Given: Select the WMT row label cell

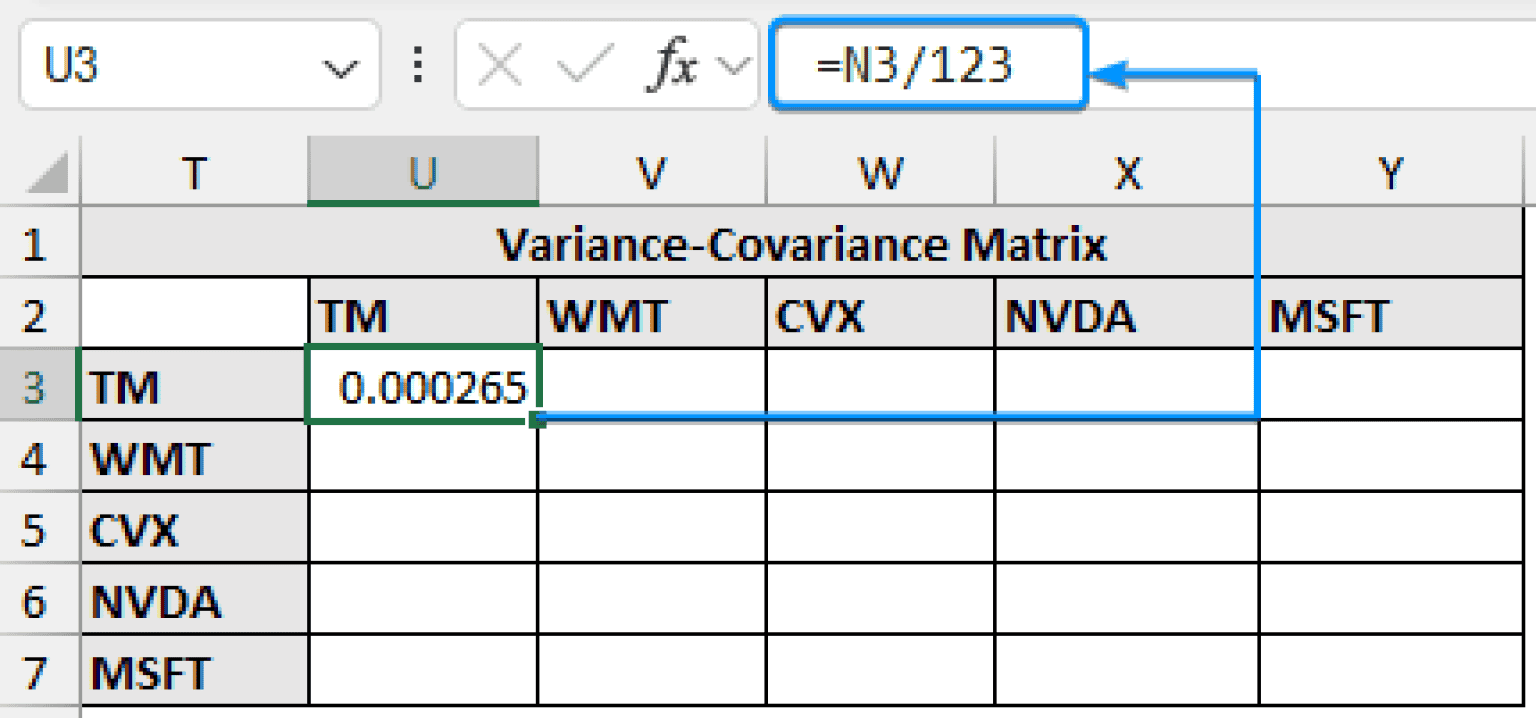Looking at the screenshot, I should [x=195, y=460].
